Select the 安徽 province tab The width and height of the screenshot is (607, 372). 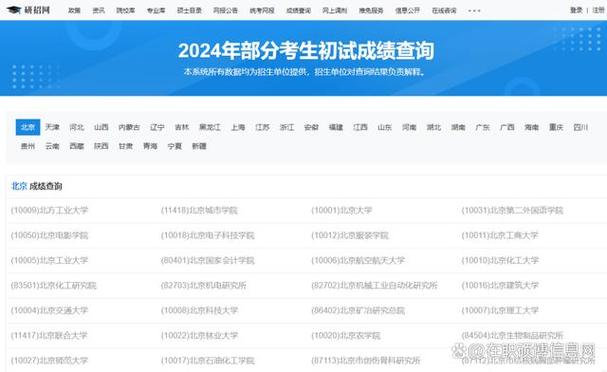[x=311, y=127]
